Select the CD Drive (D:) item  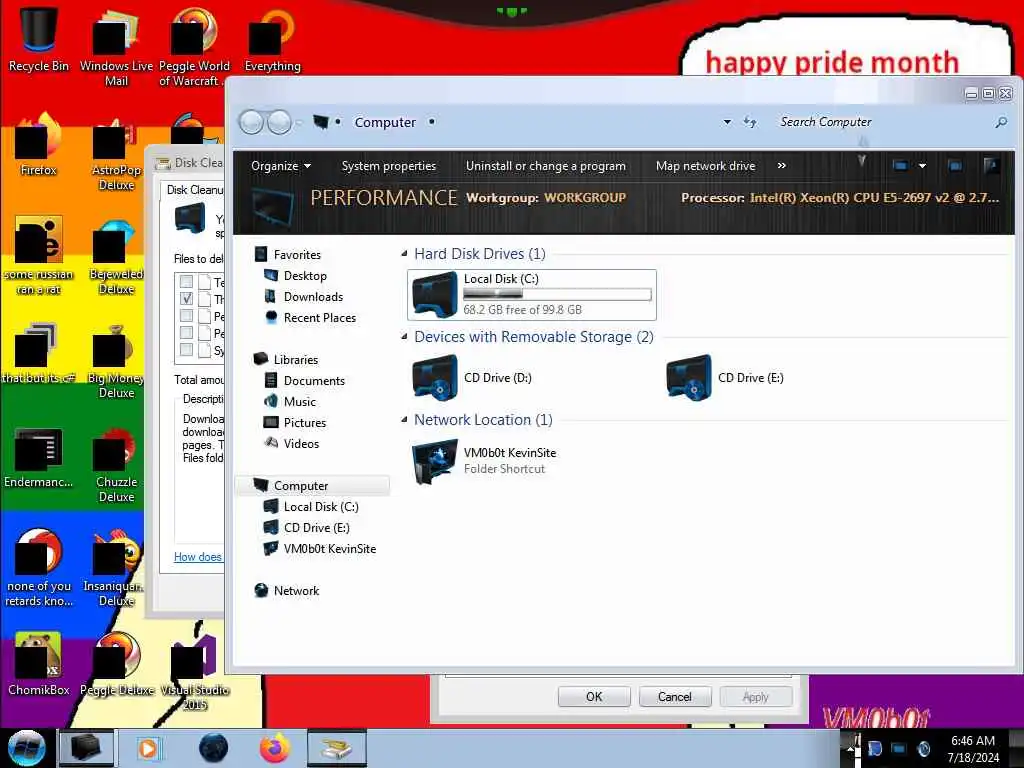(473, 377)
